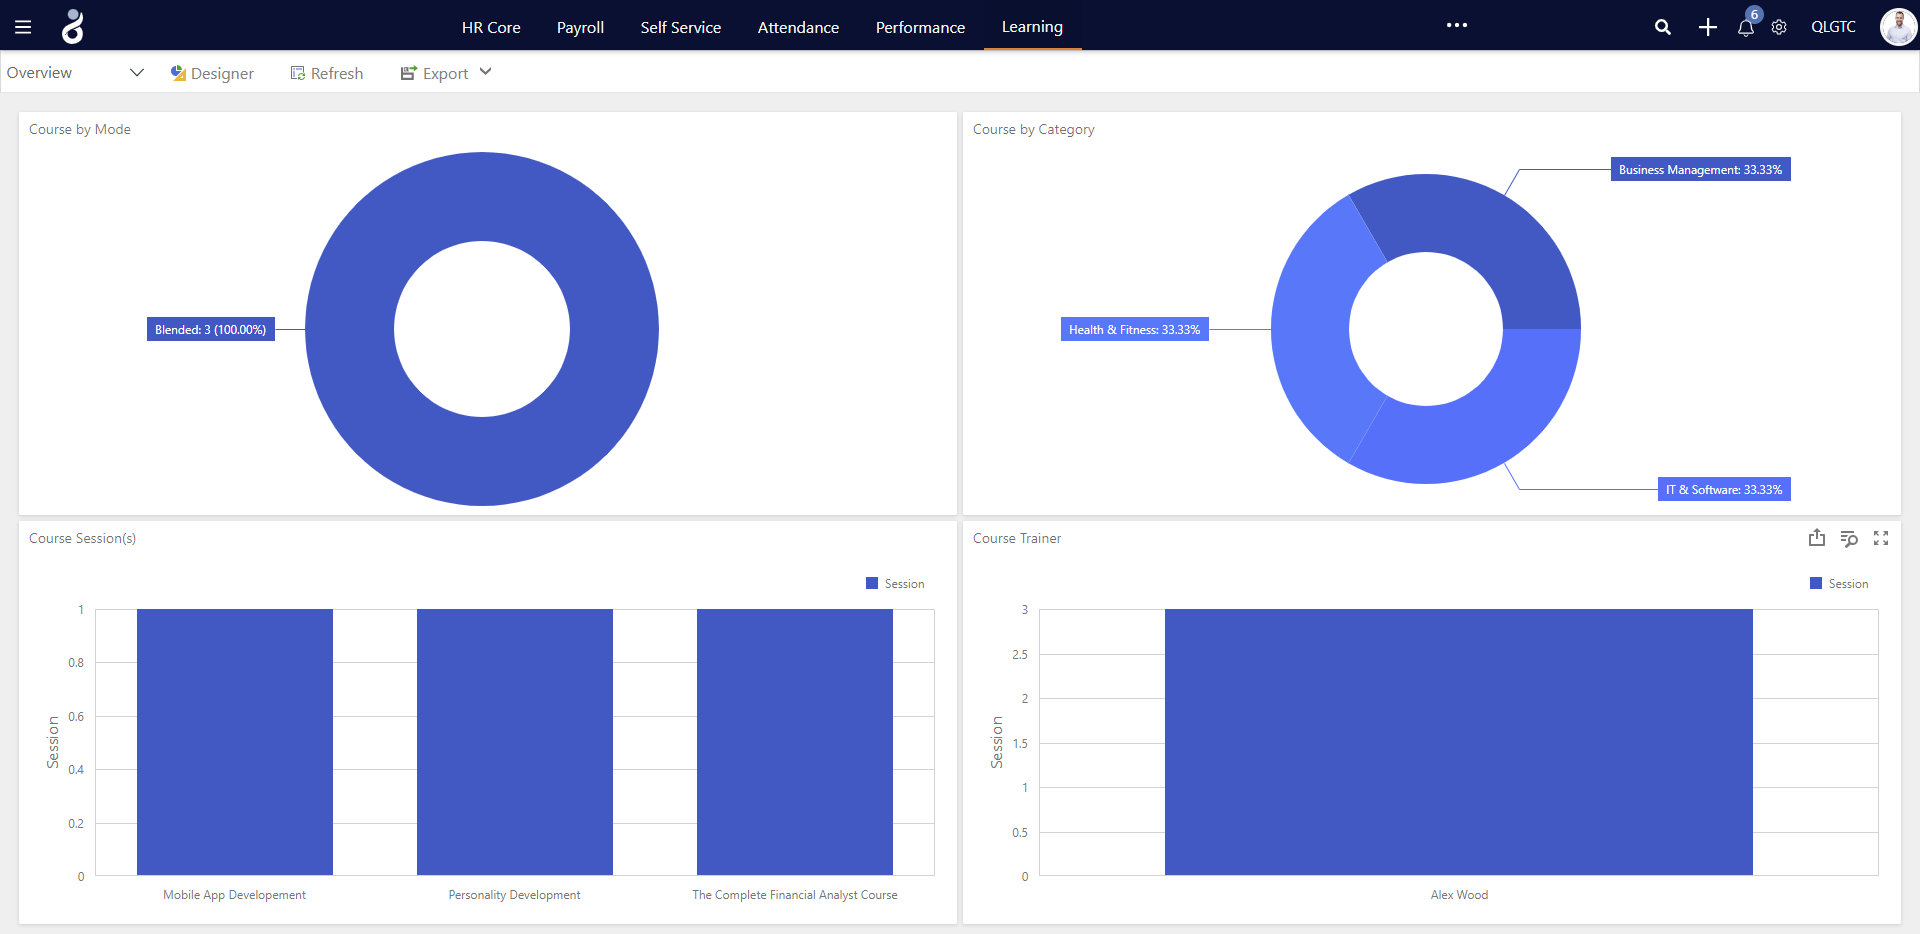
Task: Click the user profile picture thumbnail
Action: point(1897,27)
